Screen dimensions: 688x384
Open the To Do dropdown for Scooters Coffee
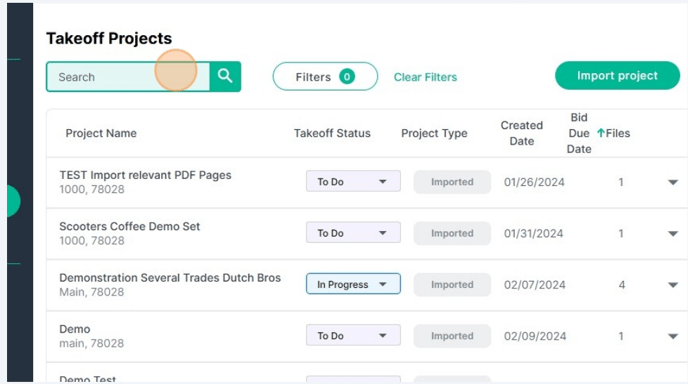click(353, 233)
